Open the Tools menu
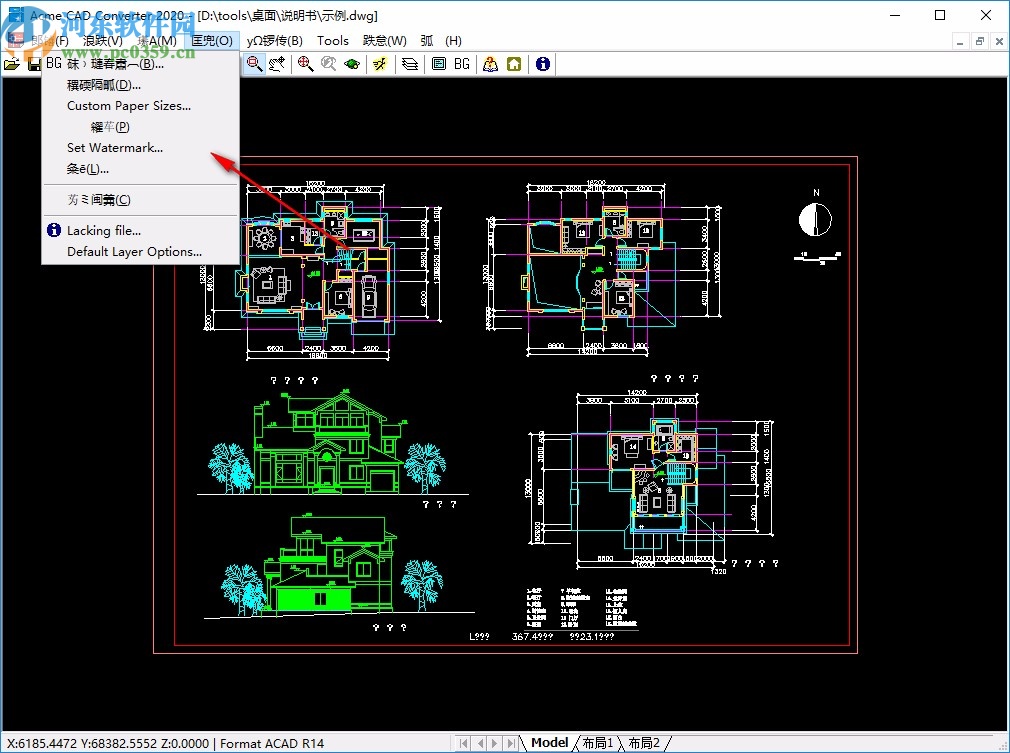Image resolution: width=1010 pixels, height=753 pixels. [x=333, y=41]
